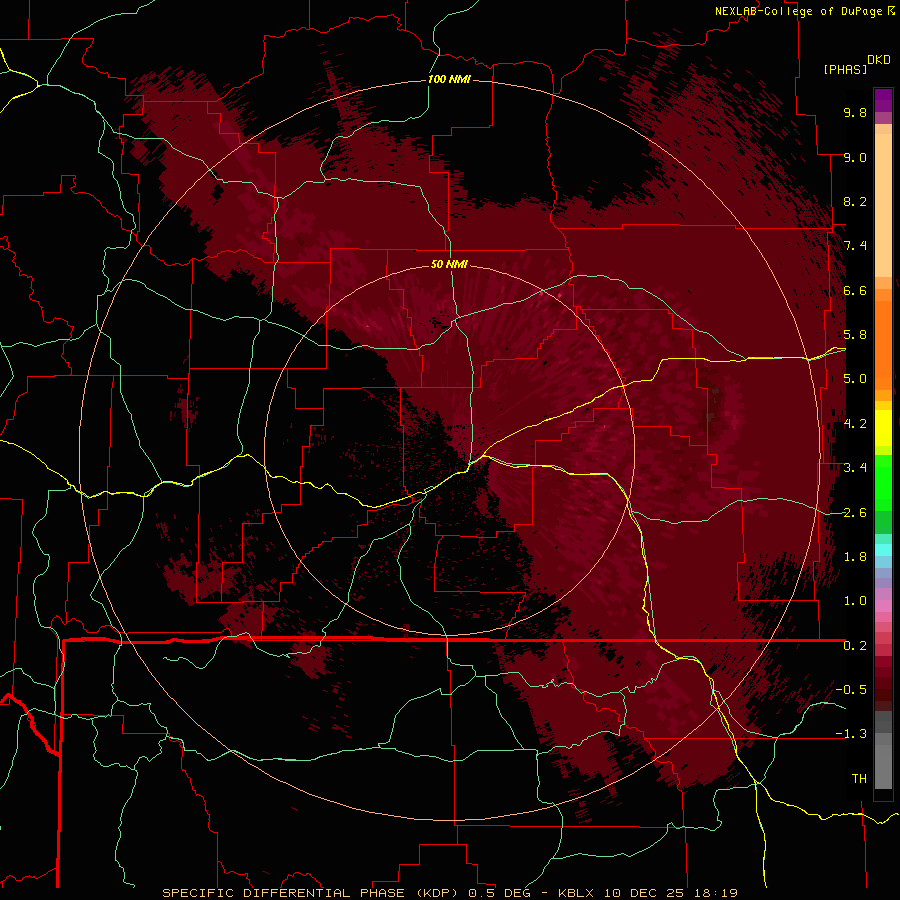
Task: Click the 0.2 value on the legend
Action: 855,646
